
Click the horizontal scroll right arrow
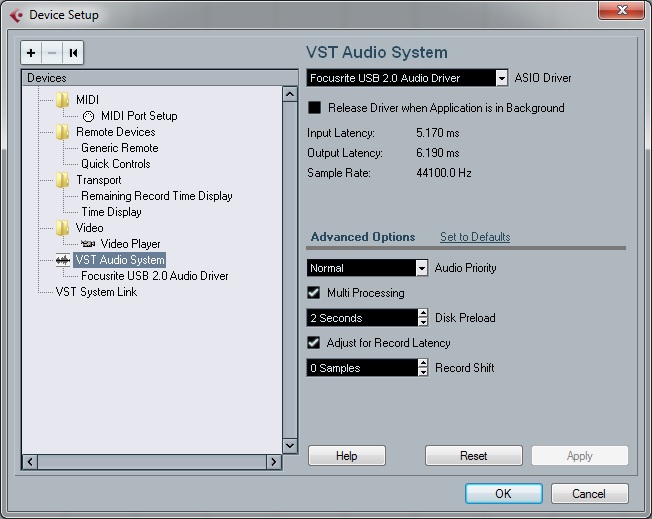(x=273, y=462)
